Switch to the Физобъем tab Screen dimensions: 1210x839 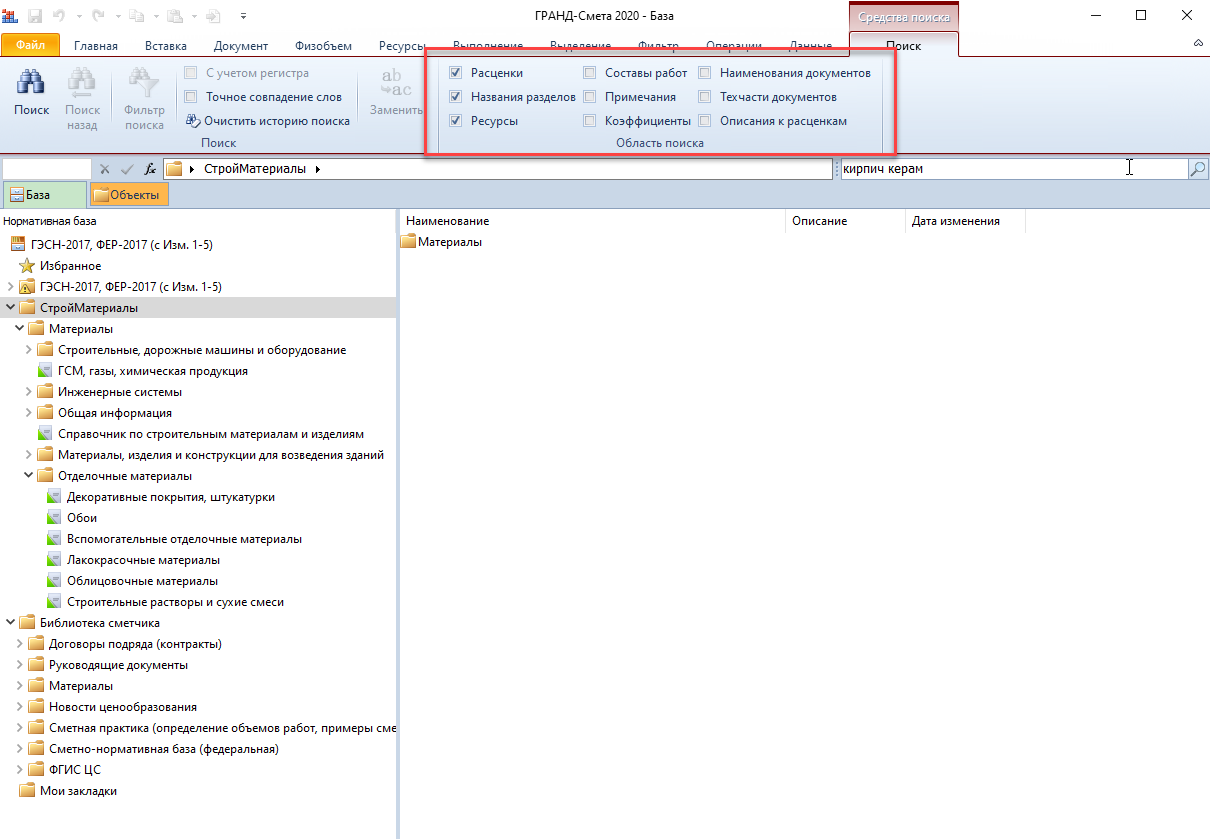click(x=323, y=46)
